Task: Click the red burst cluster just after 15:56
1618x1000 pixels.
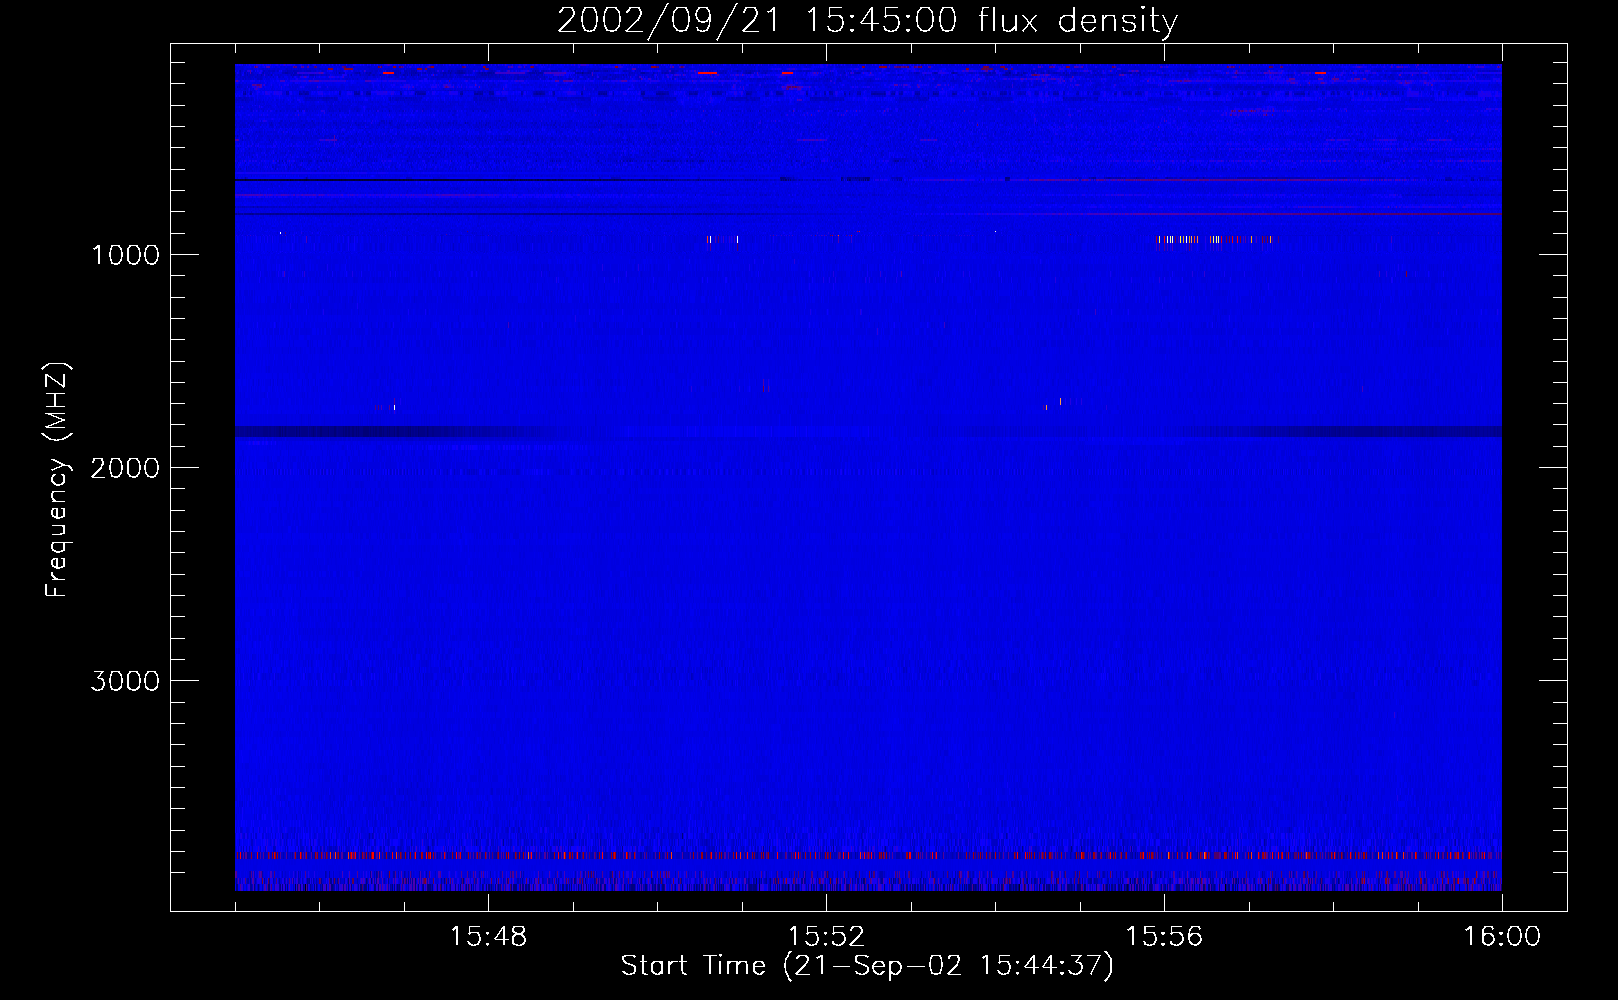Action: pos(1215,239)
